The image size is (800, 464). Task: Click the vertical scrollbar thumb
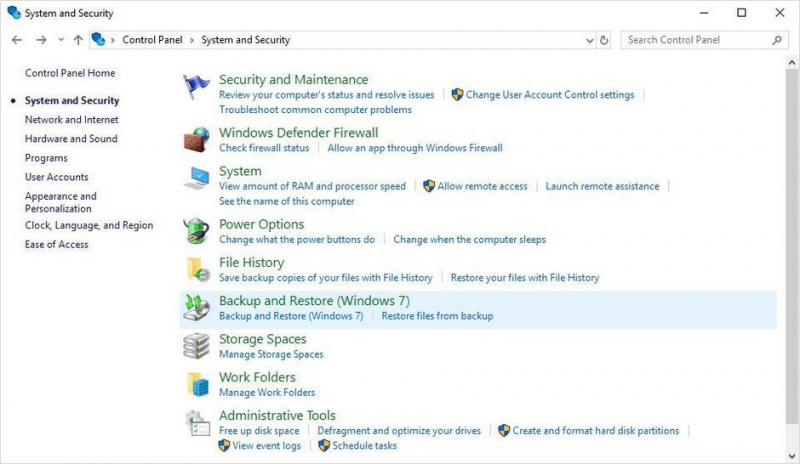click(x=792, y=248)
